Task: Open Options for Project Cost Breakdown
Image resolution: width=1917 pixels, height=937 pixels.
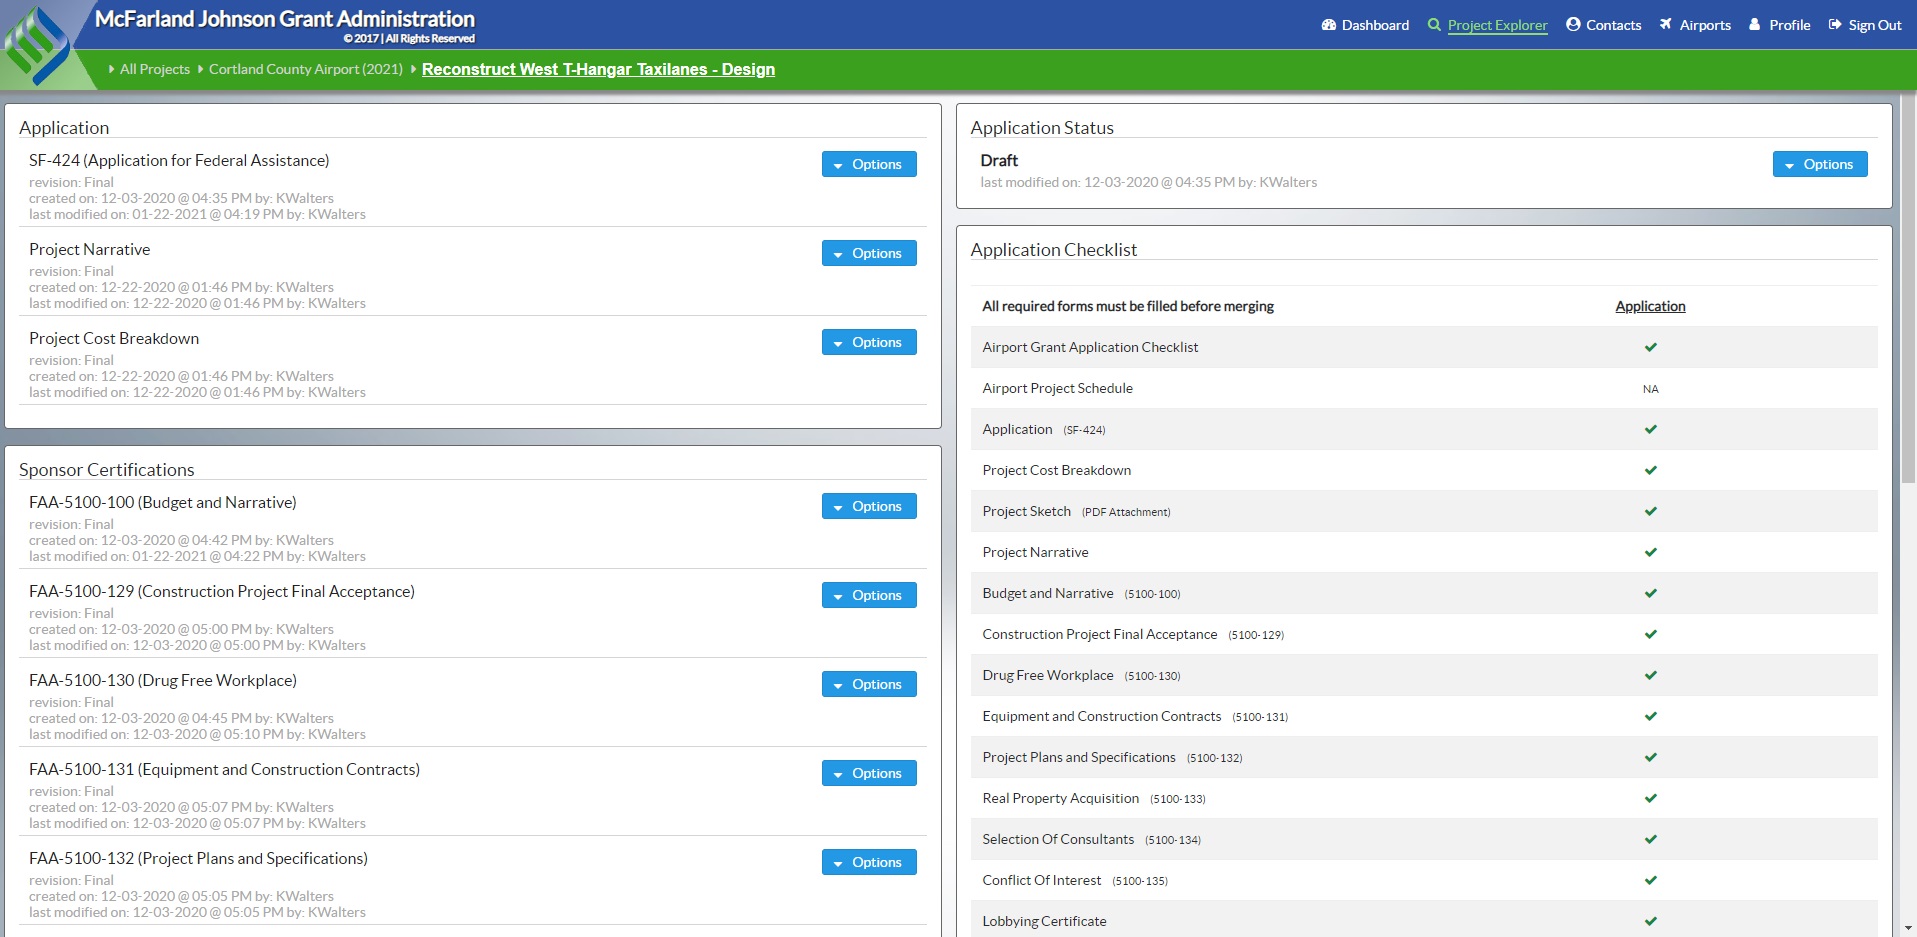Action: coord(868,342)
